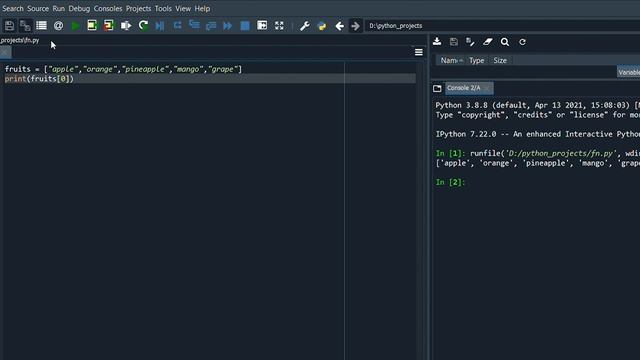Open the Projects menu

pyautogui.click(x=138, y=9)
